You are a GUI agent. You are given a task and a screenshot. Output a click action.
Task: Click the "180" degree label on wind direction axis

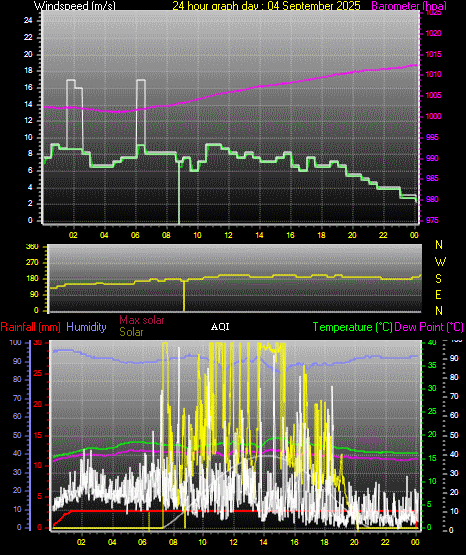click(x=33, y=279)
